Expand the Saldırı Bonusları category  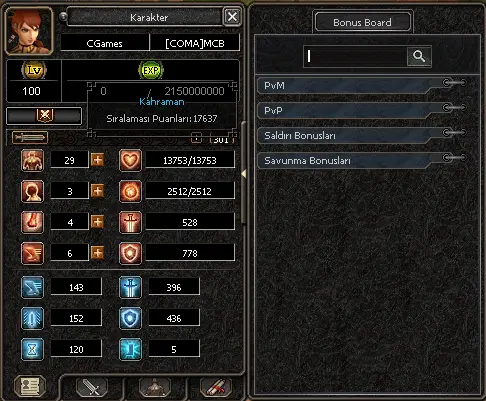click(362, 135)
